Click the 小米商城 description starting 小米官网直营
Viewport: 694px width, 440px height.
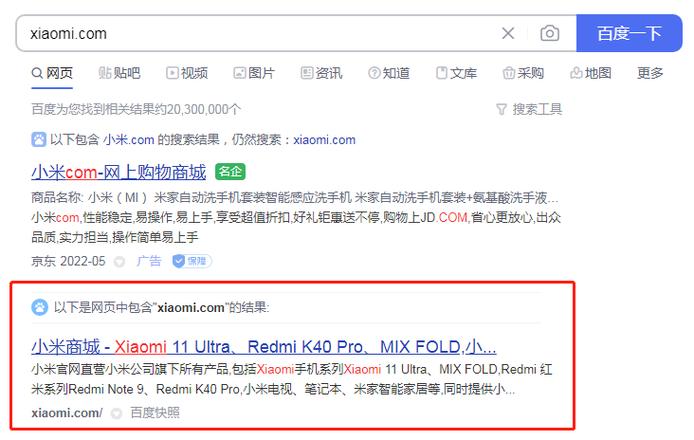click(x=292, y=379)
